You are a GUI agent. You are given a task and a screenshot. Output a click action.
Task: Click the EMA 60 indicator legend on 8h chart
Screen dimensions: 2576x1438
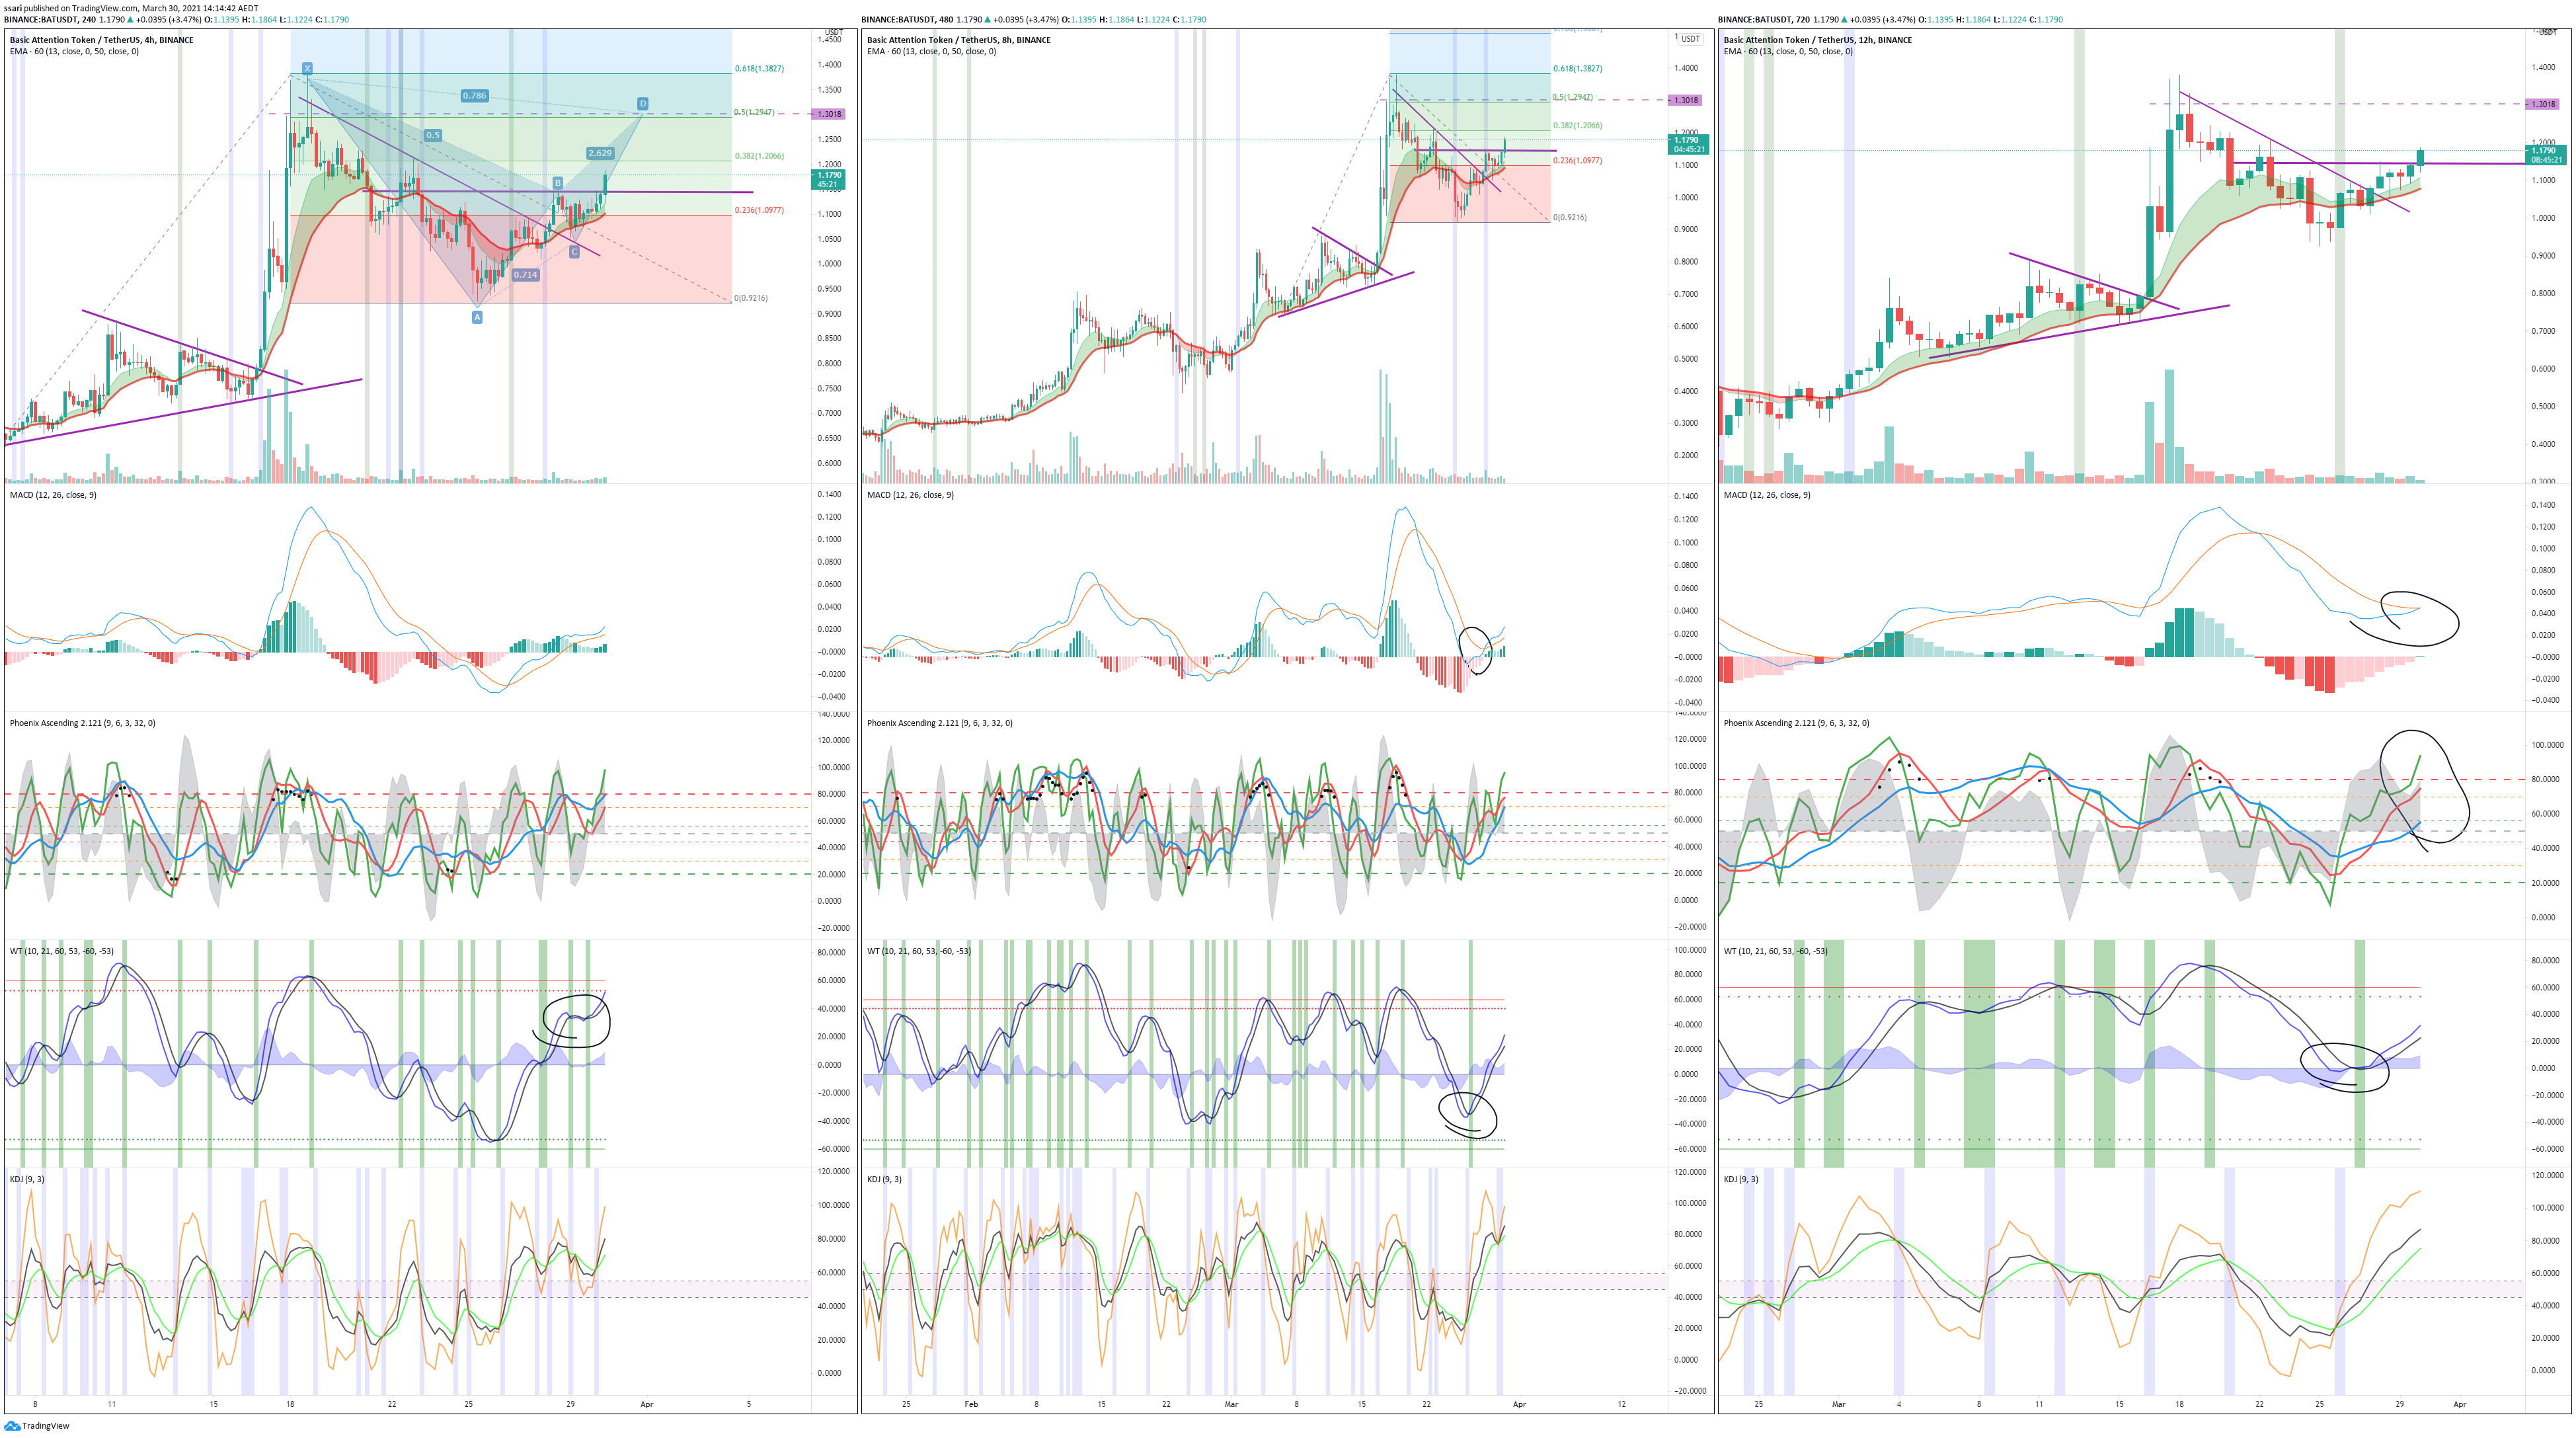click(932, 51)
